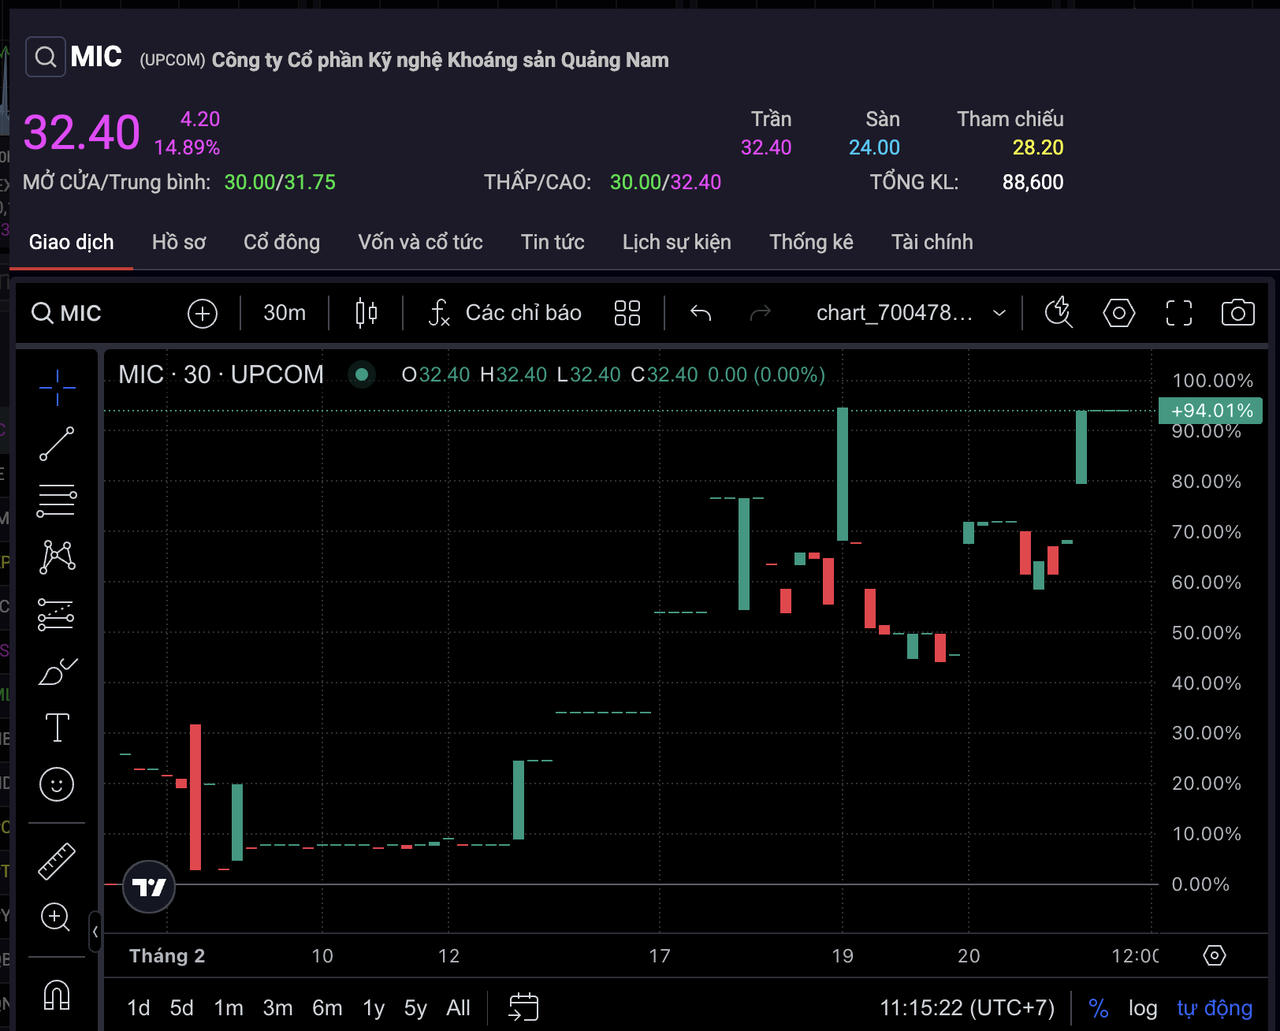This screenshot has height=1031, width=1280.
Task: Toggle the magnet snap mode
Action: coord(57,995)
